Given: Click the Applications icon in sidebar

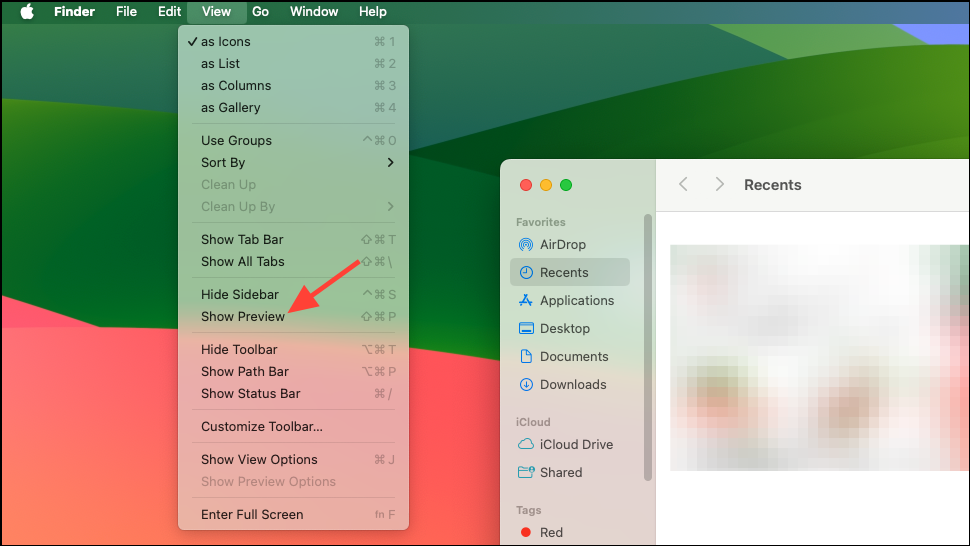Looking at the screenshot, I should (526, 301).
